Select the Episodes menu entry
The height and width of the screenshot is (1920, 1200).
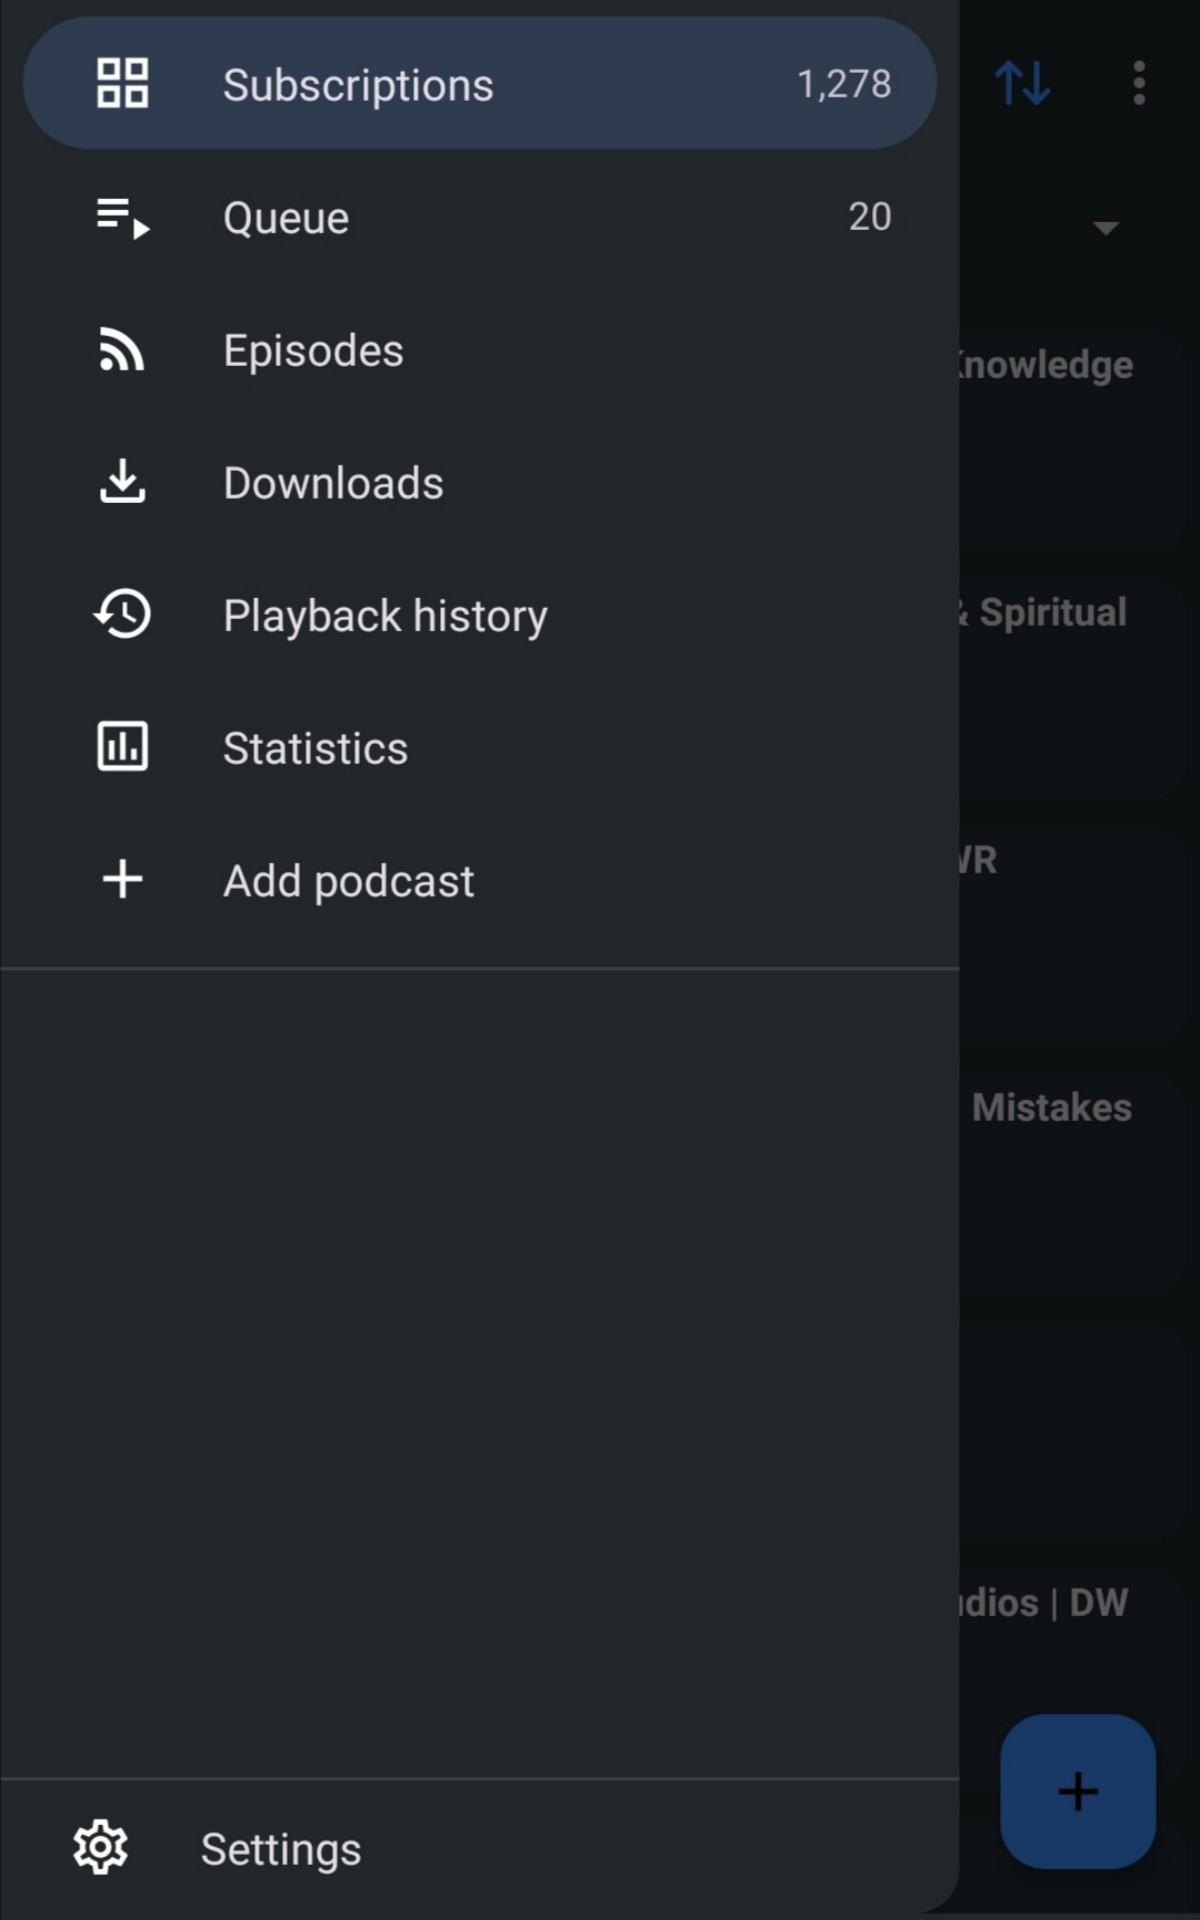(x=313, y=351)
